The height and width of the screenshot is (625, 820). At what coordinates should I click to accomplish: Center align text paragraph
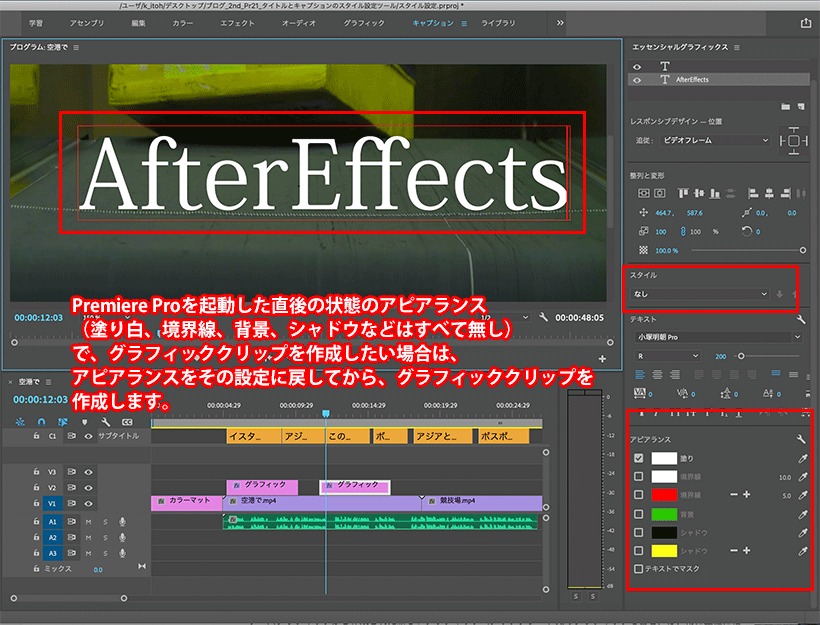tap(657, 374)
